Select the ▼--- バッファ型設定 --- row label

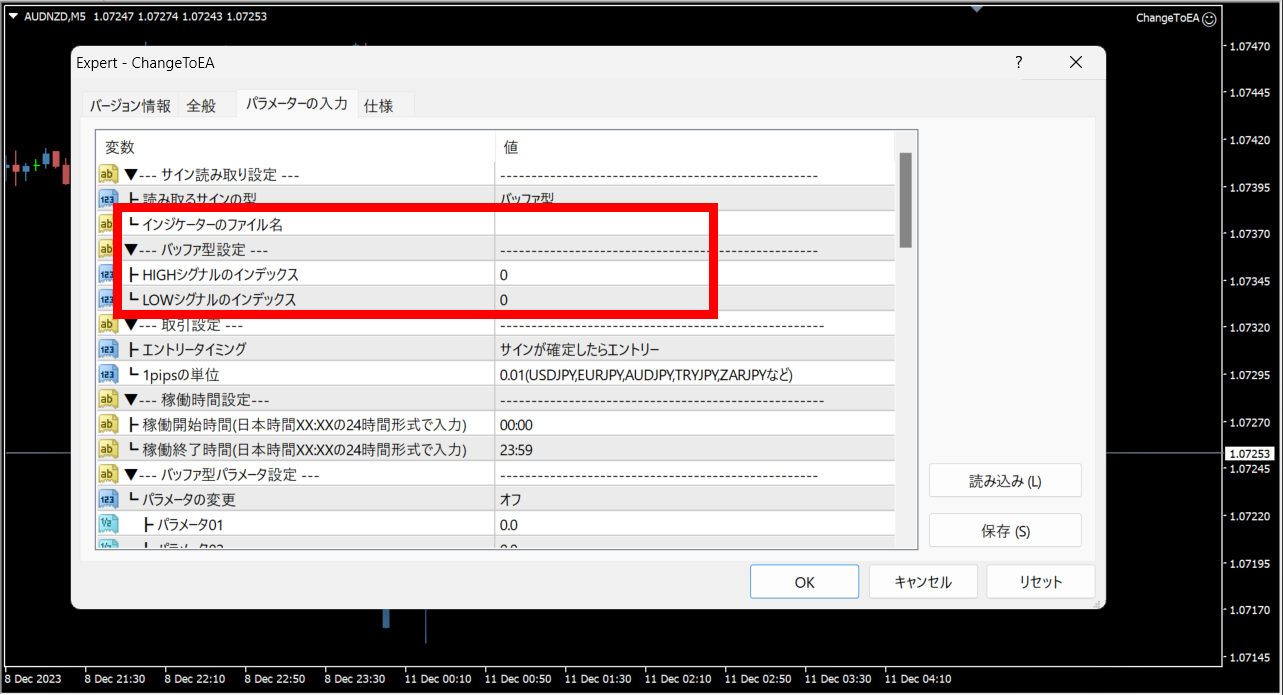(x=196, y=250)
